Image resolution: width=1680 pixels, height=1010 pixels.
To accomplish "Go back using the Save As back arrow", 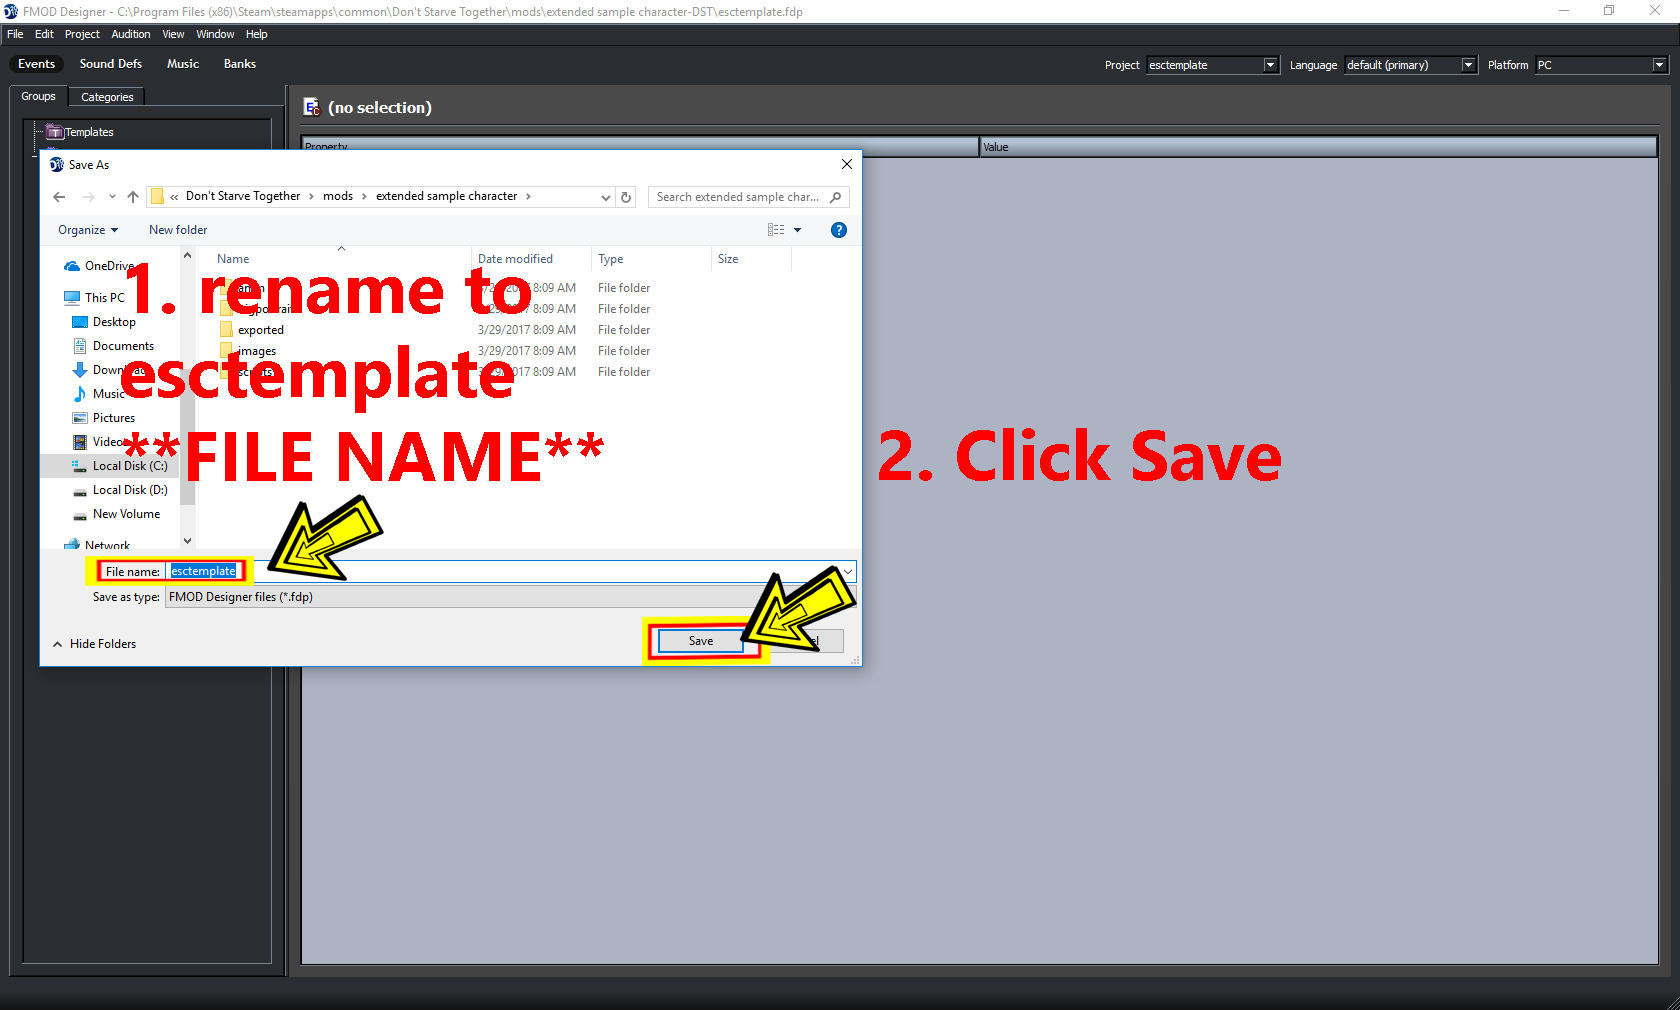I will click(59, 197).
